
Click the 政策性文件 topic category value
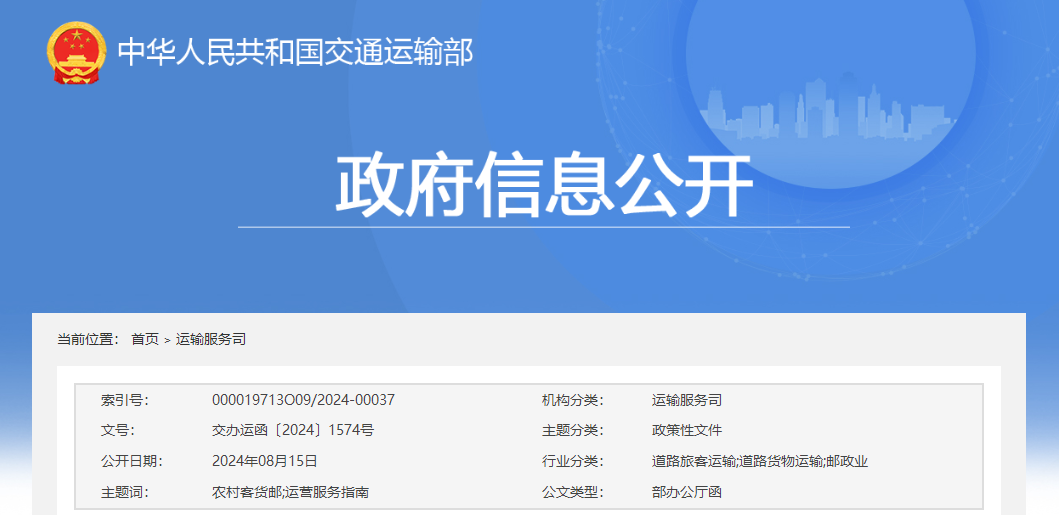(x=686, y=431)
